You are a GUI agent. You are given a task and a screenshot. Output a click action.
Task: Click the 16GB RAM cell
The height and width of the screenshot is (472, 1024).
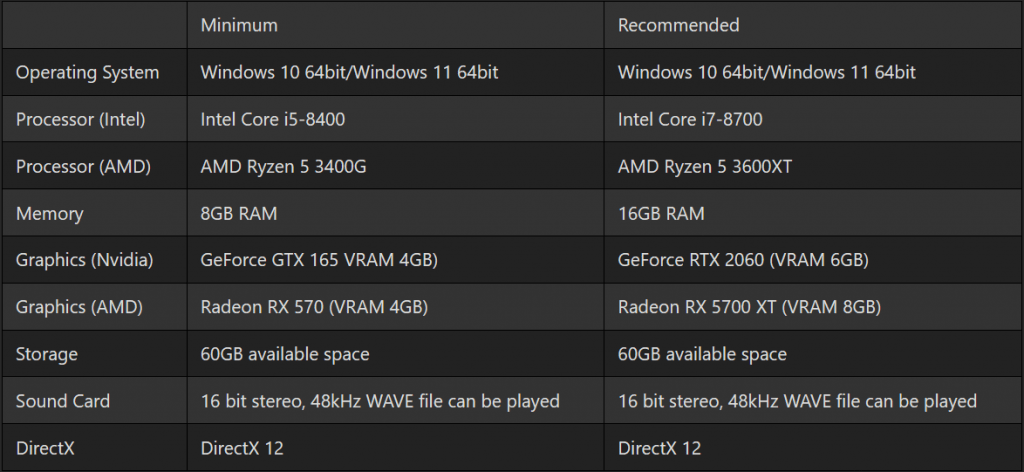click(661, 213)
